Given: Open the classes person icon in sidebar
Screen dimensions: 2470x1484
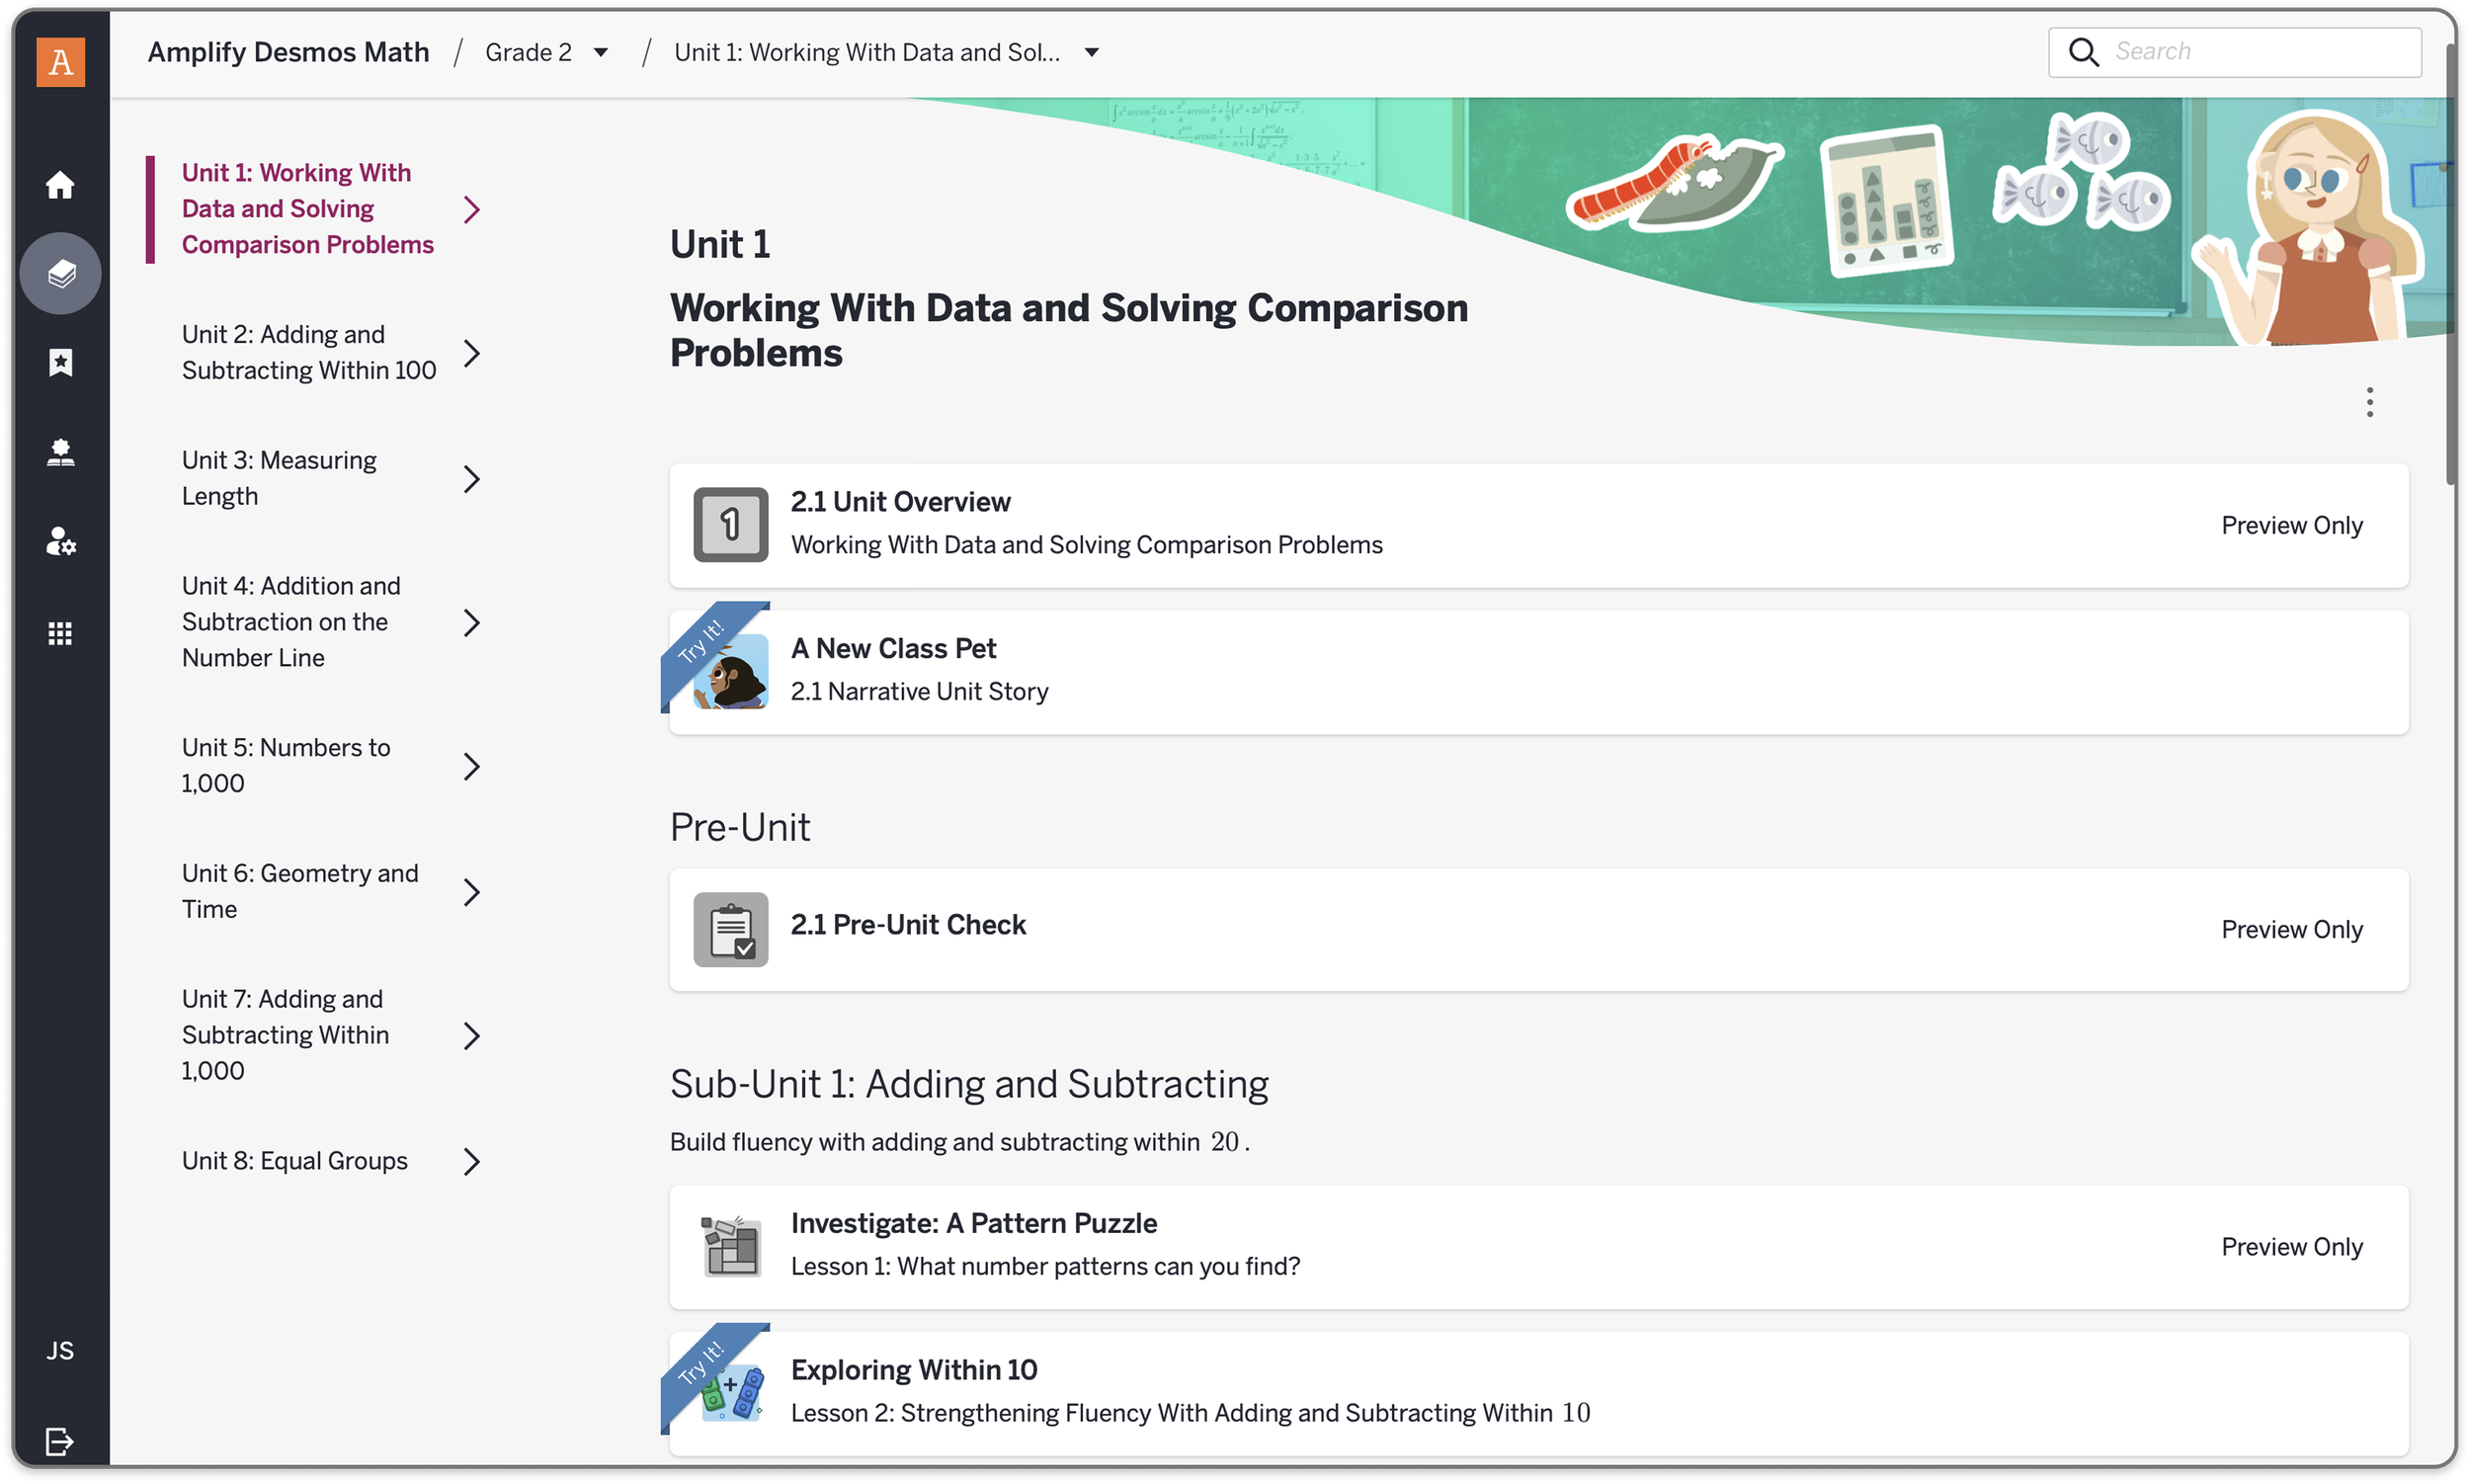Looking at the screenshot, I should 60,452.
